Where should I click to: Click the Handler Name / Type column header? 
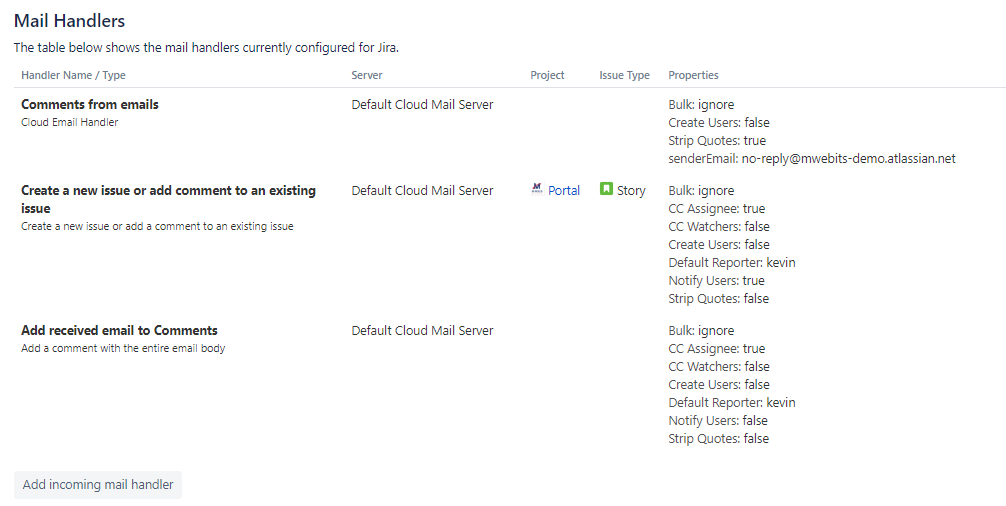pyautogui.click(x=73, y=75)
